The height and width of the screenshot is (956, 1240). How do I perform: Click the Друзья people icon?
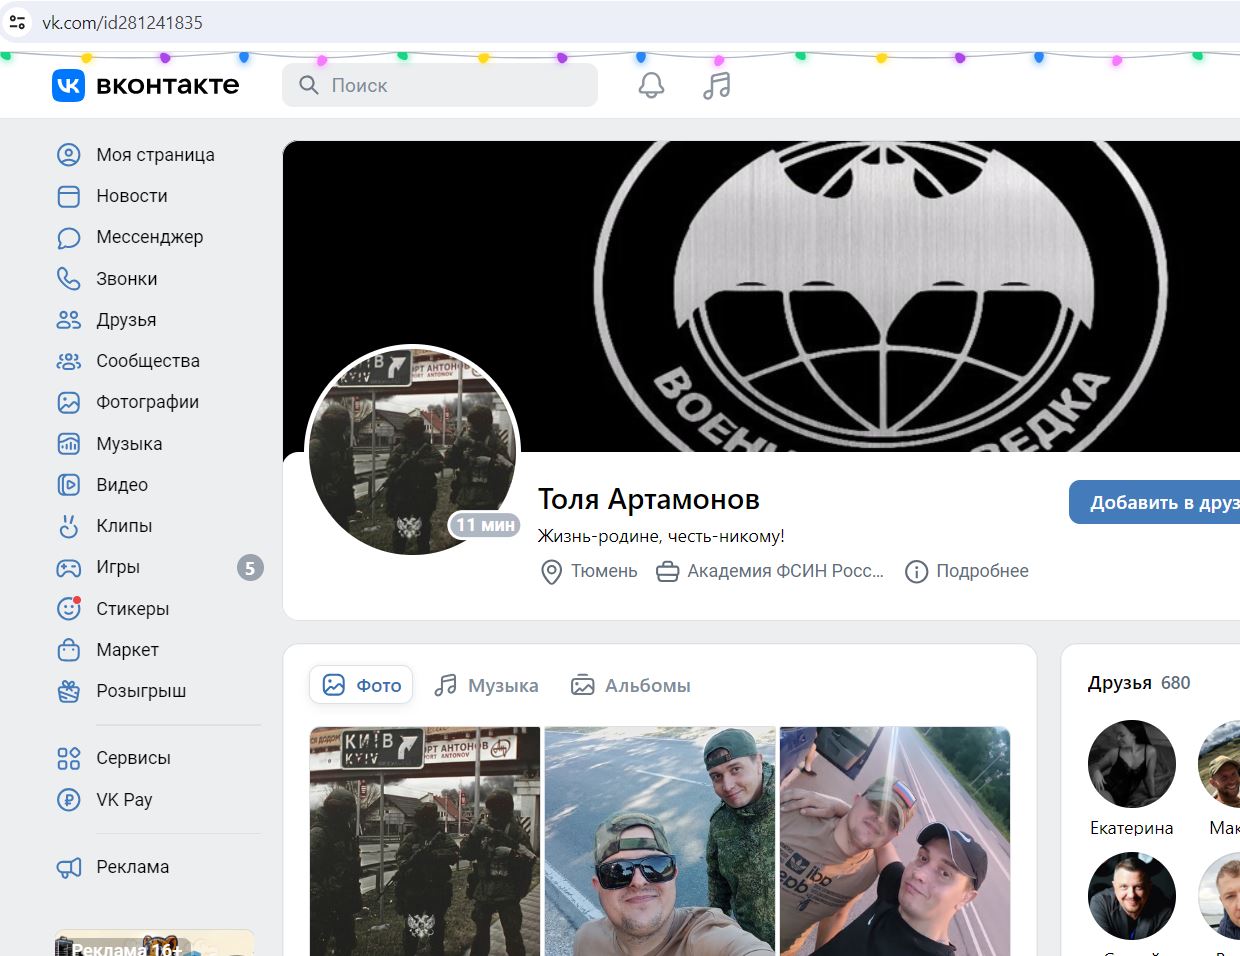pos(68,320)
